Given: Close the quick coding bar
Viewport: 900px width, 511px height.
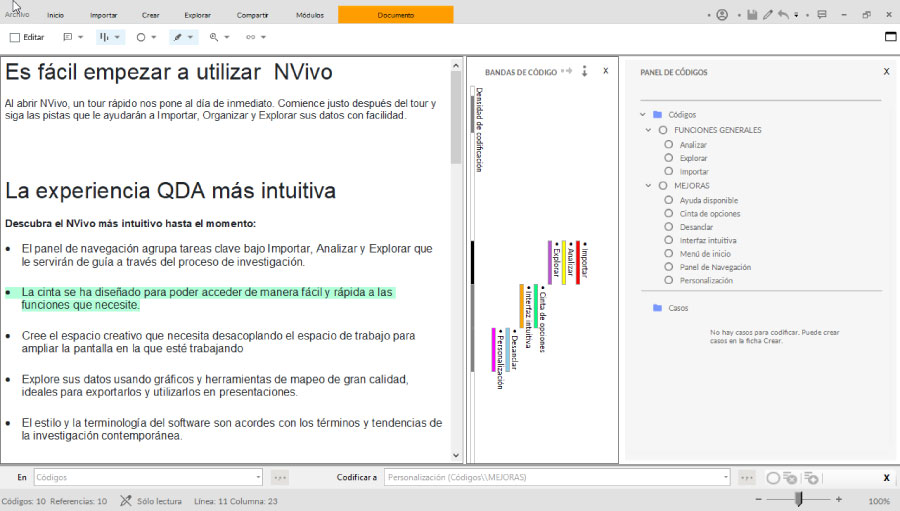Looking at the screenshot, I should (x=886, y=478).
